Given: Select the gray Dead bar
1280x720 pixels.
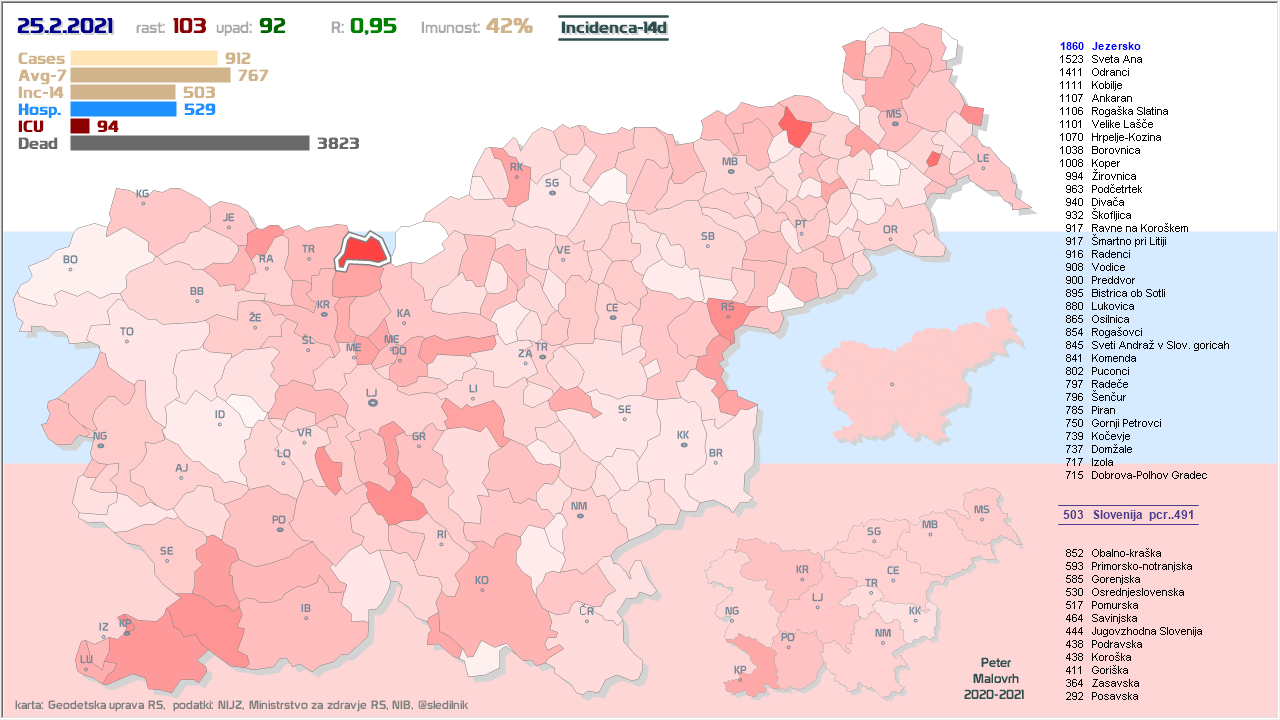Looking at the screenshot, I should [190, 143].
